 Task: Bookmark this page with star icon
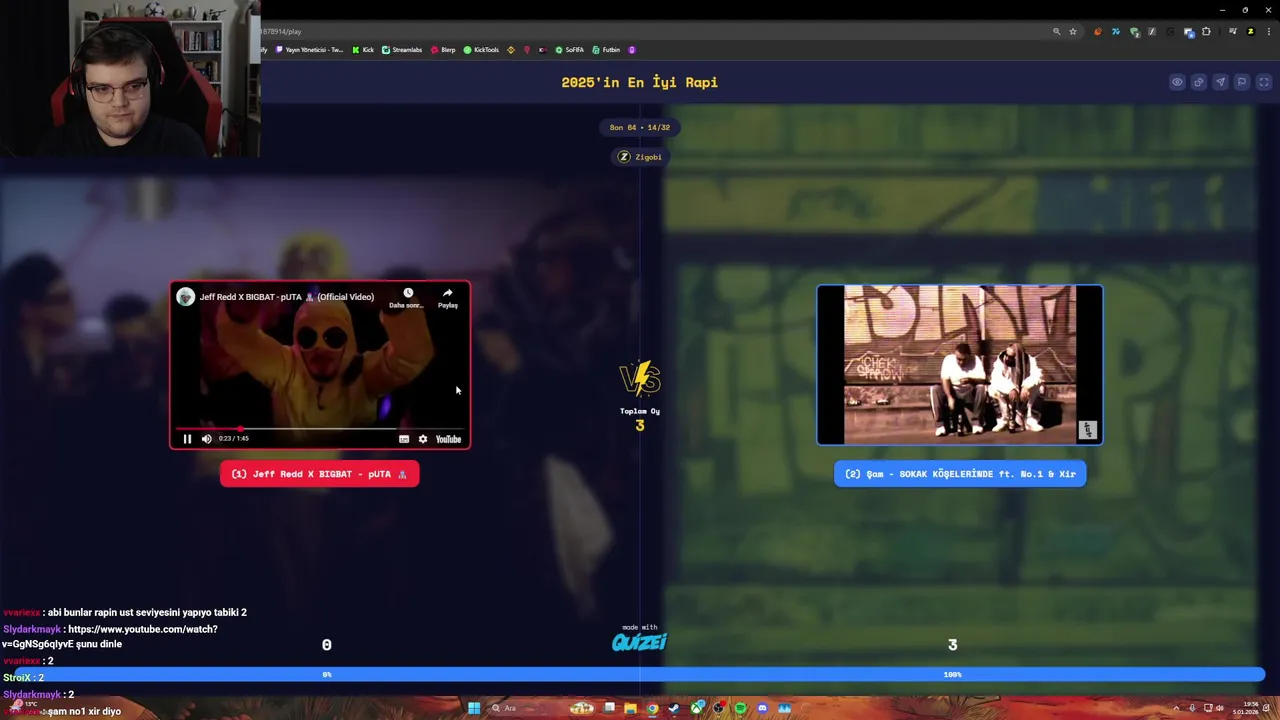click(x=1073, y=31)
